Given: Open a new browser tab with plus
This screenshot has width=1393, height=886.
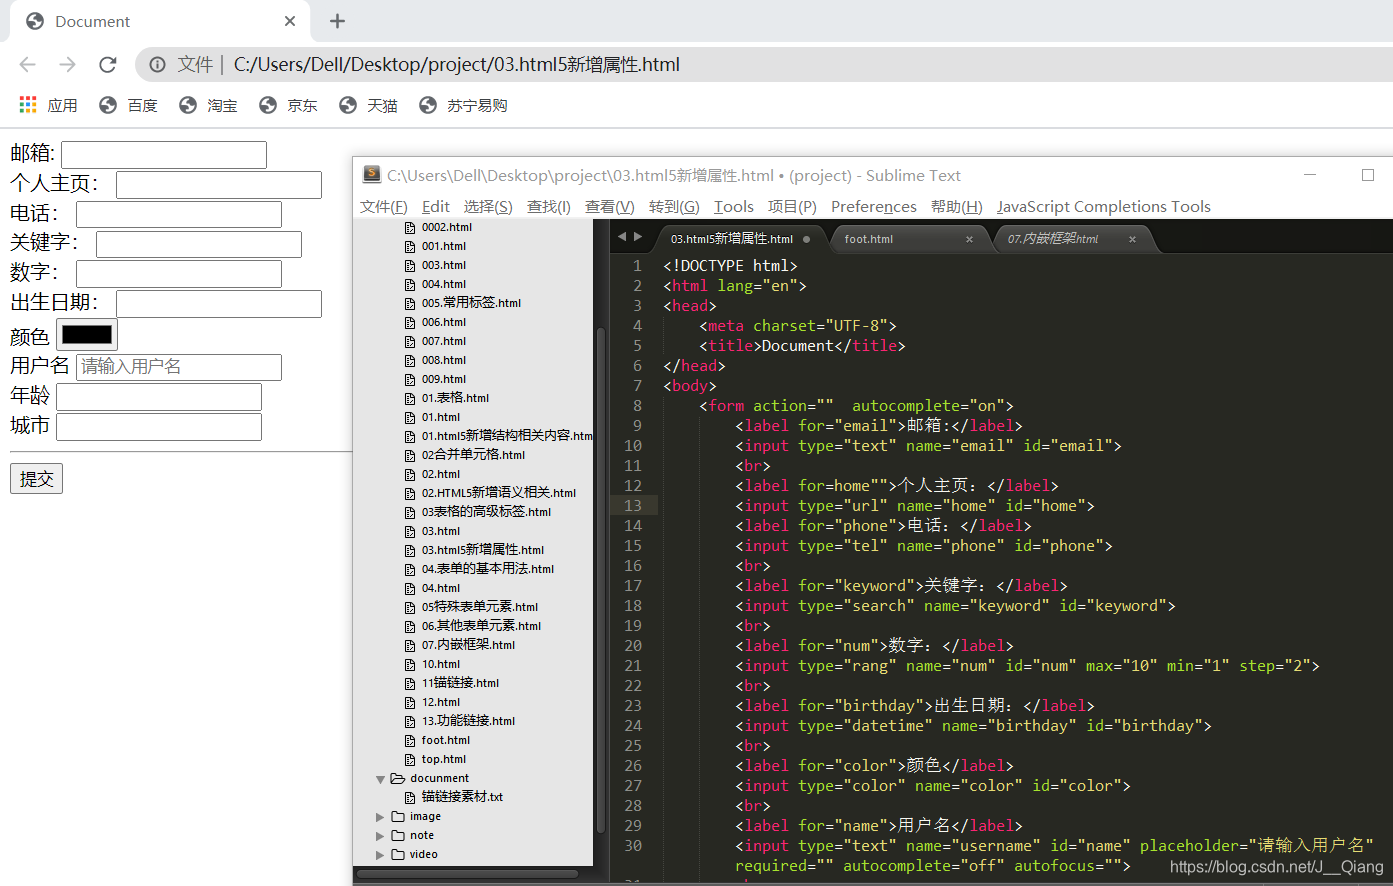Looking at the screenshot, I should [x=338, y=21].
